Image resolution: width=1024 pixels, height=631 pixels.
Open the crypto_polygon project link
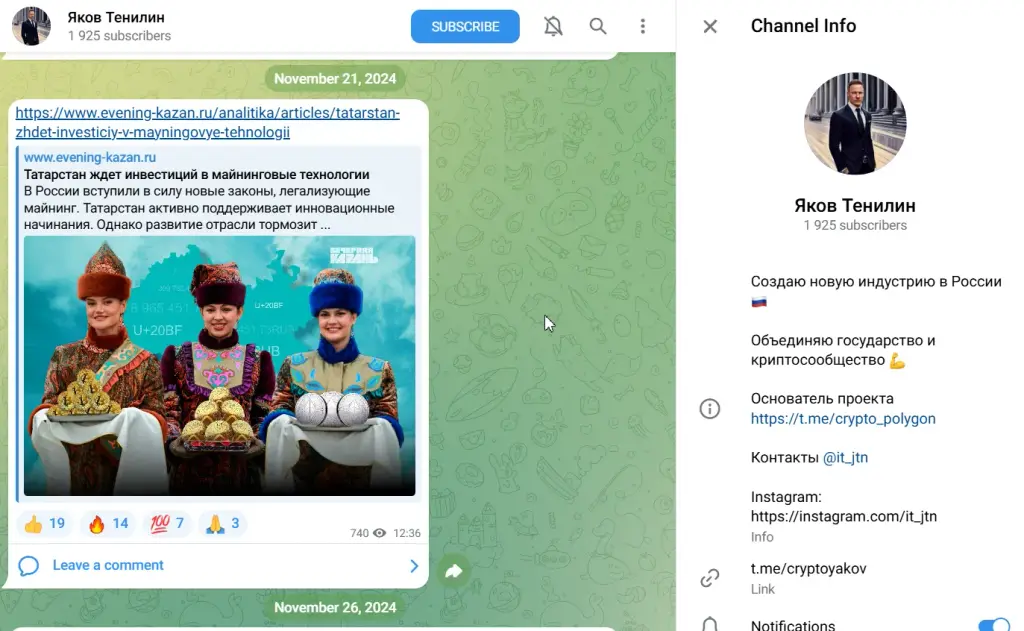click(842, 419)
